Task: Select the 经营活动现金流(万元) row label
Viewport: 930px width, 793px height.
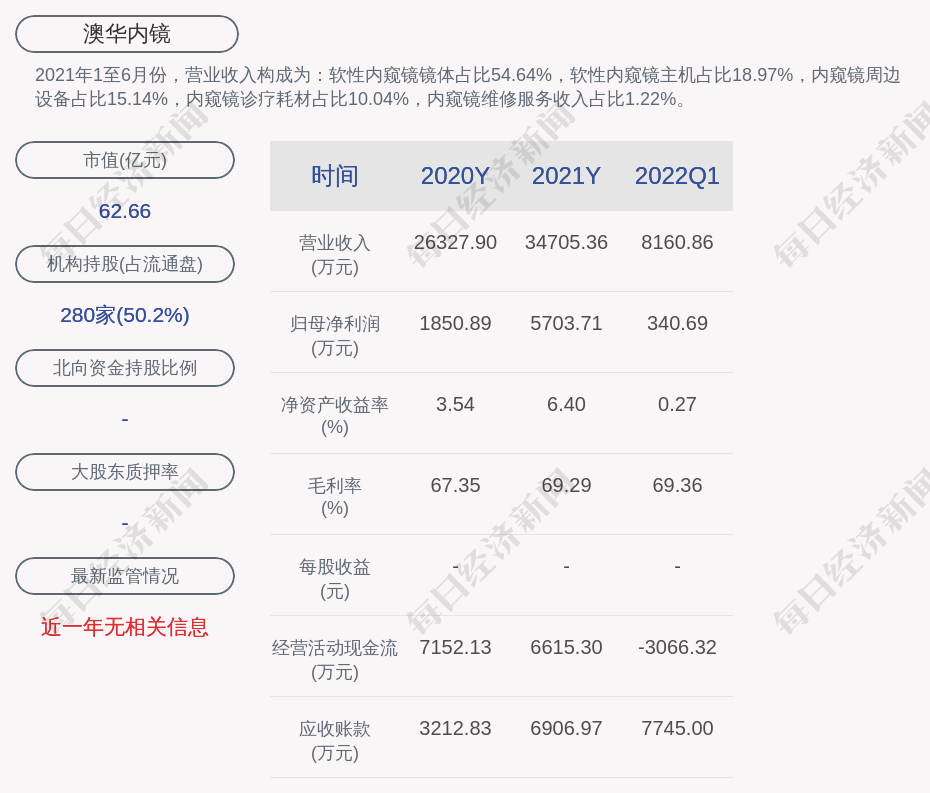Action: point(335,660)
